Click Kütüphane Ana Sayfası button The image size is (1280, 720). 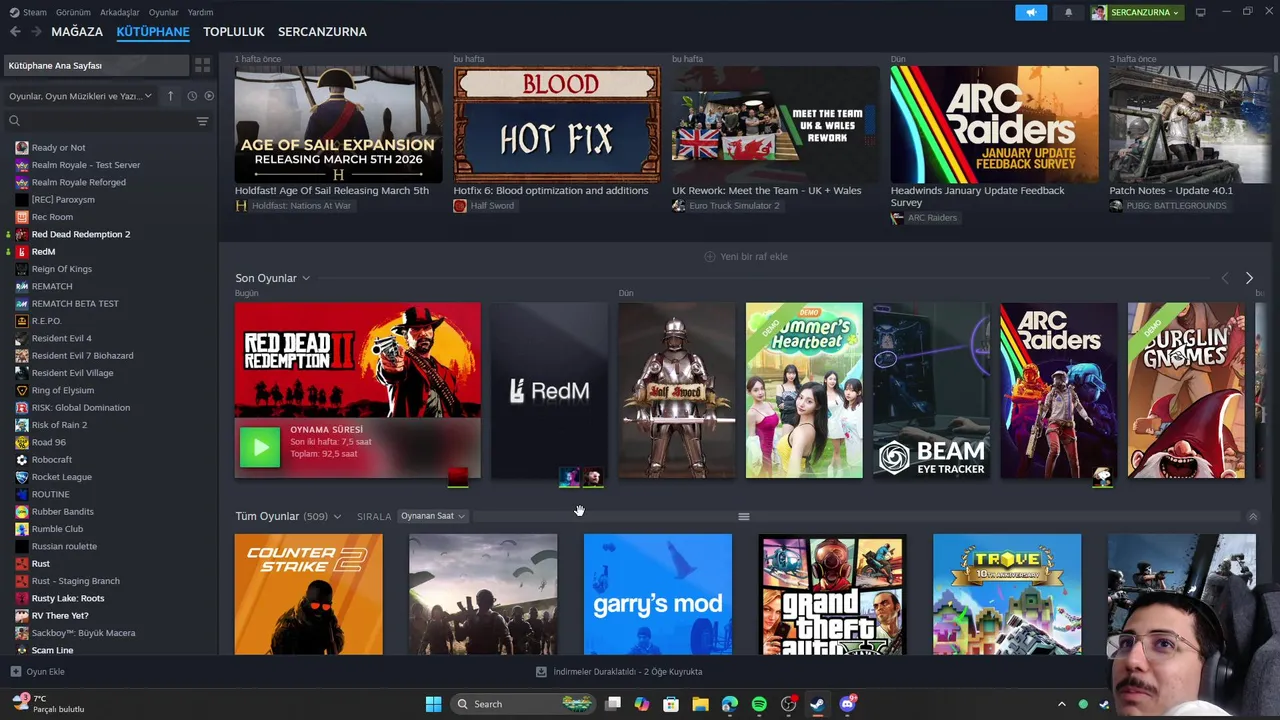pos(95,65)
